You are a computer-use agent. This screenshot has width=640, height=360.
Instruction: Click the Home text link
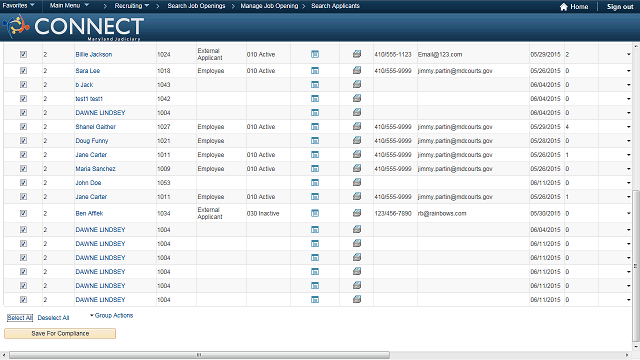click(579, 7)
